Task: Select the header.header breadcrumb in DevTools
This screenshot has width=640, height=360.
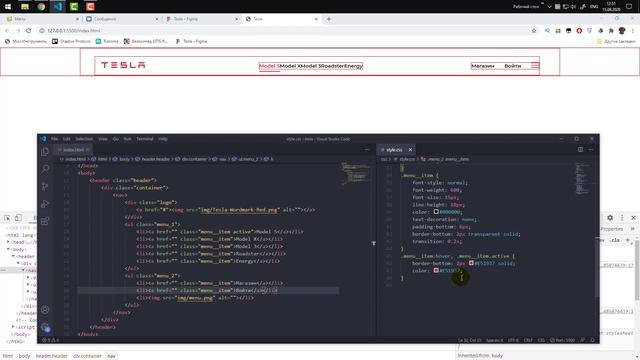Action: (51, 356)
